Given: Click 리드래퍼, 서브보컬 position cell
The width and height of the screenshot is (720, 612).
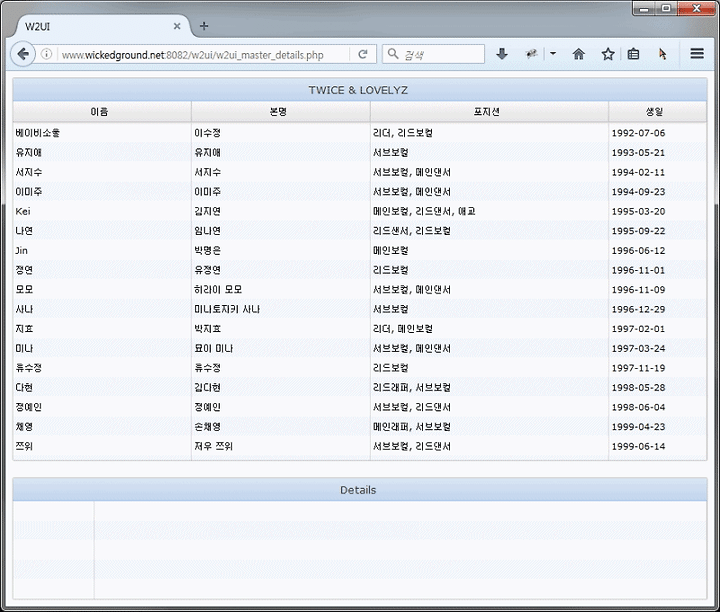Looking at the screenshot, I should coord(489,387).
